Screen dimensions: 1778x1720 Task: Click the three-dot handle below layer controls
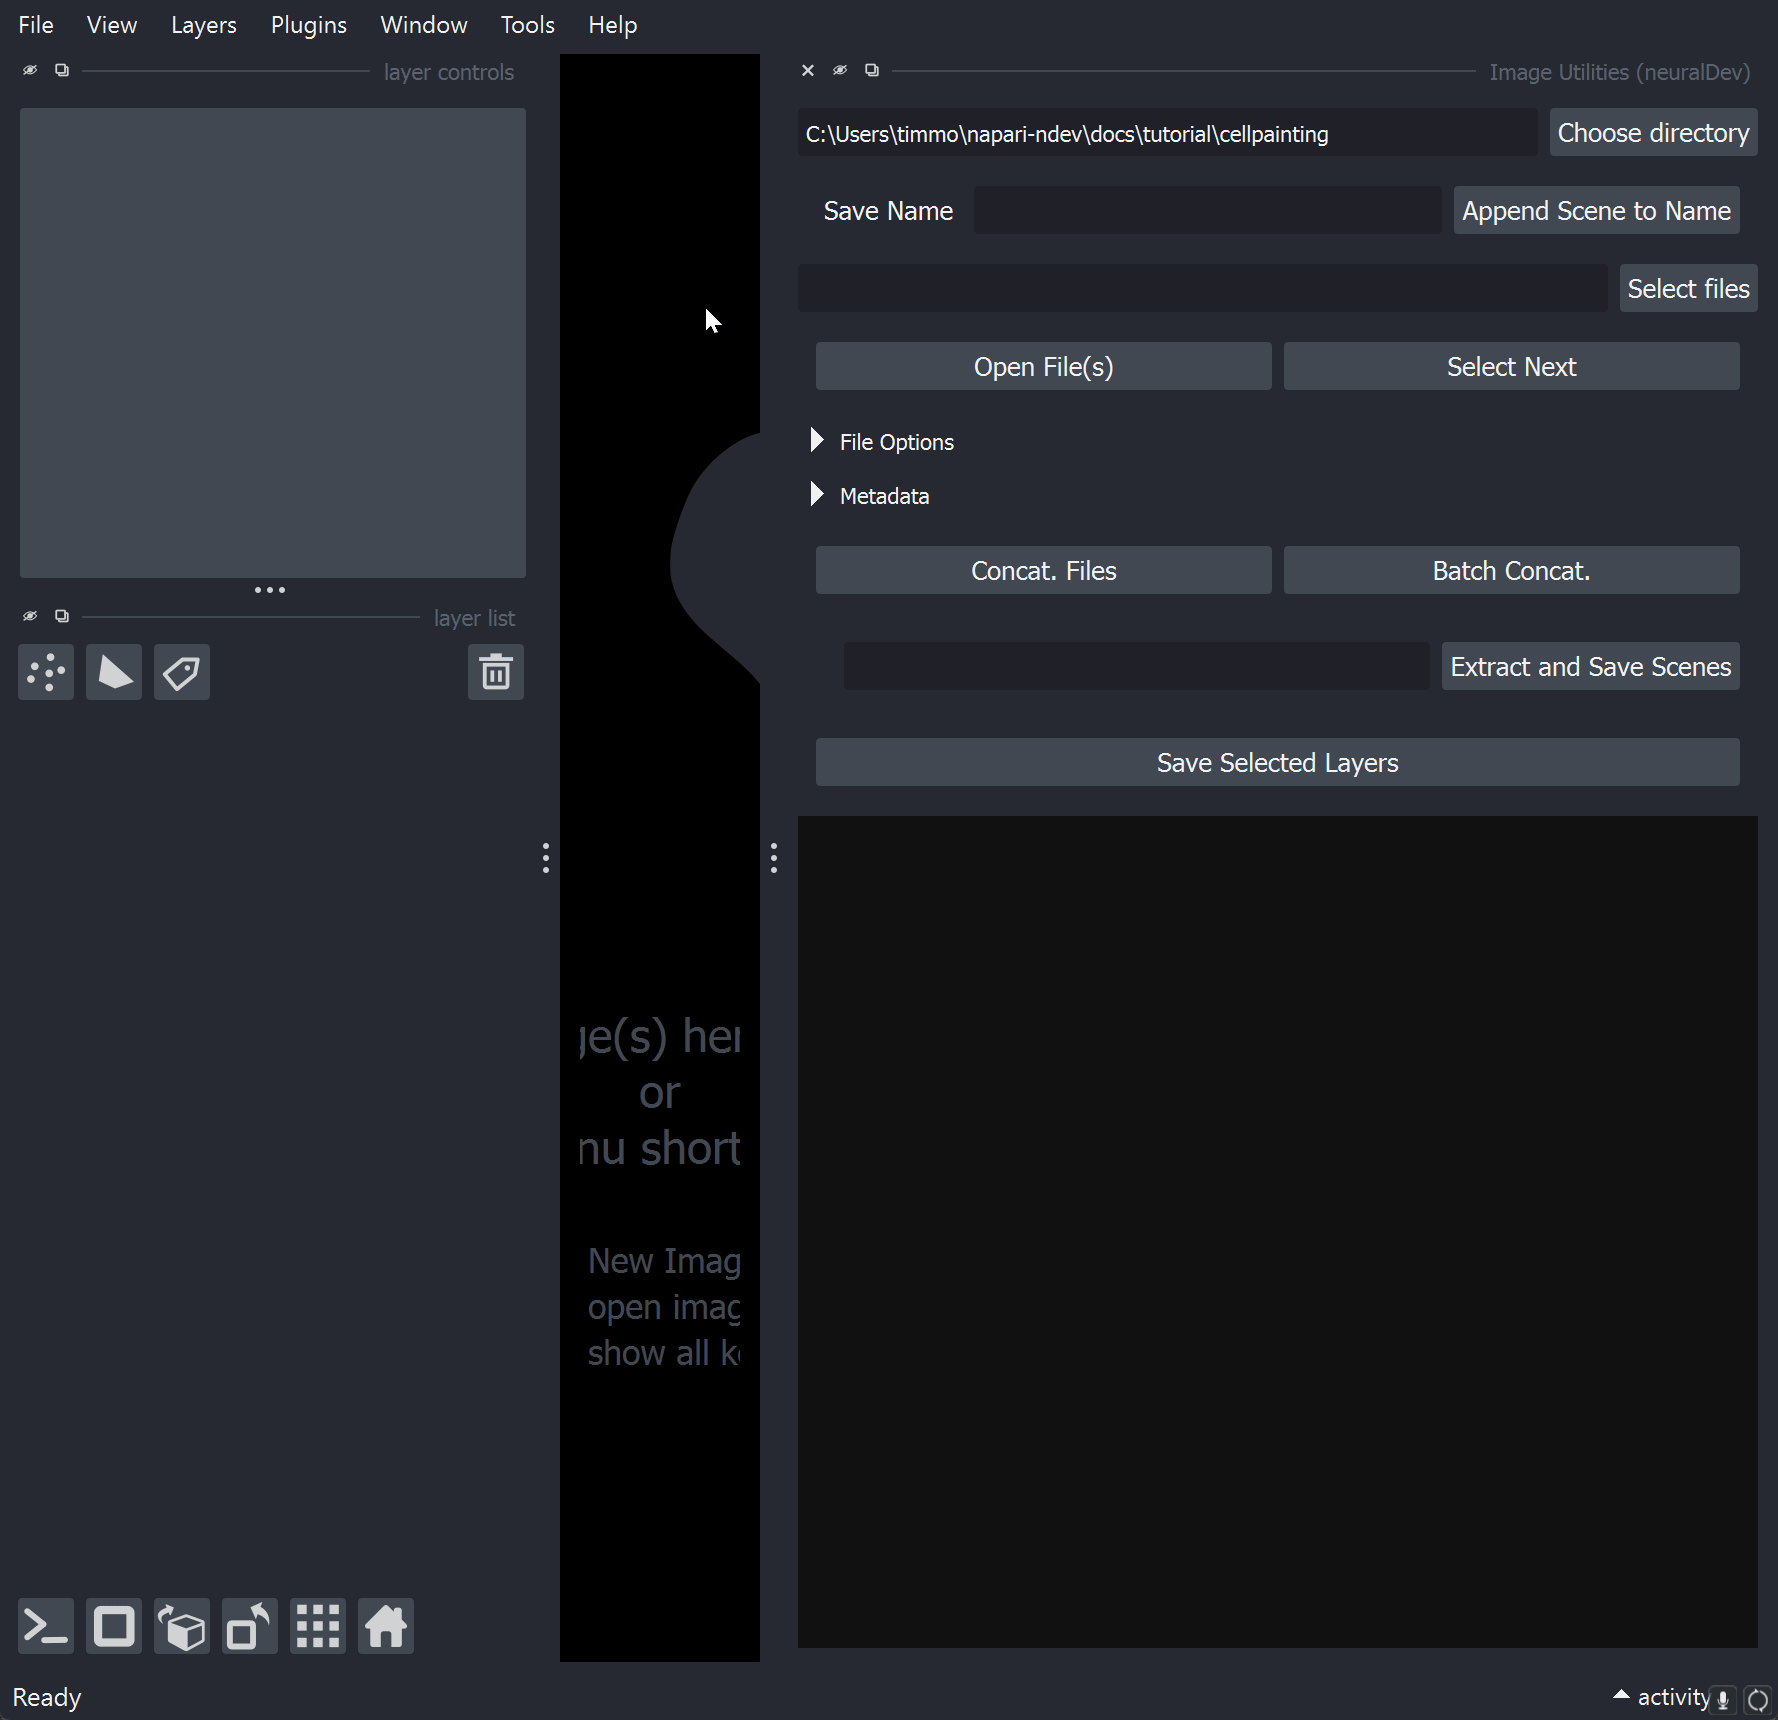pyautogui.click(x=270, y=590)
